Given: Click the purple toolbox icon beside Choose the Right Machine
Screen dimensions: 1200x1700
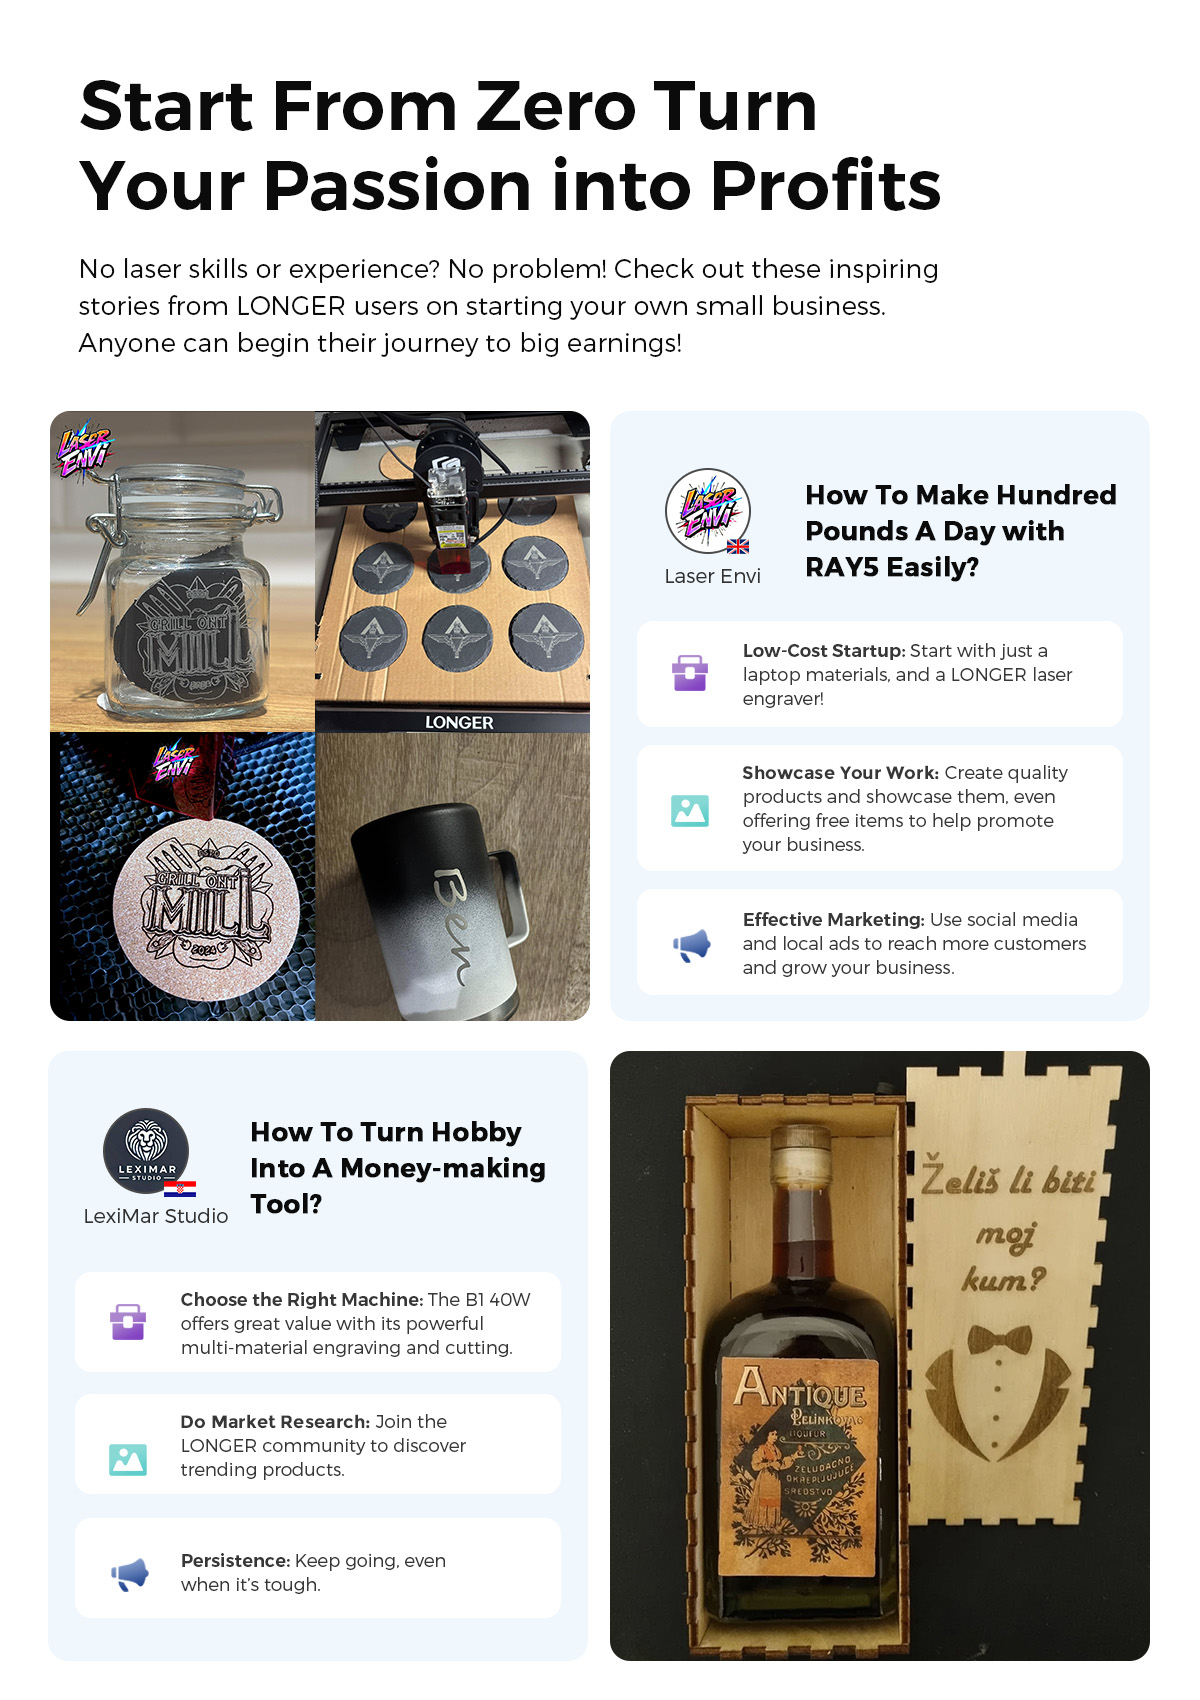Looking at the screenshot, I should point(128,1322).
